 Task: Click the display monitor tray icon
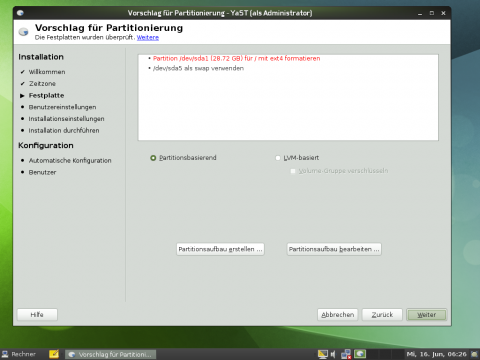(322, 354)
